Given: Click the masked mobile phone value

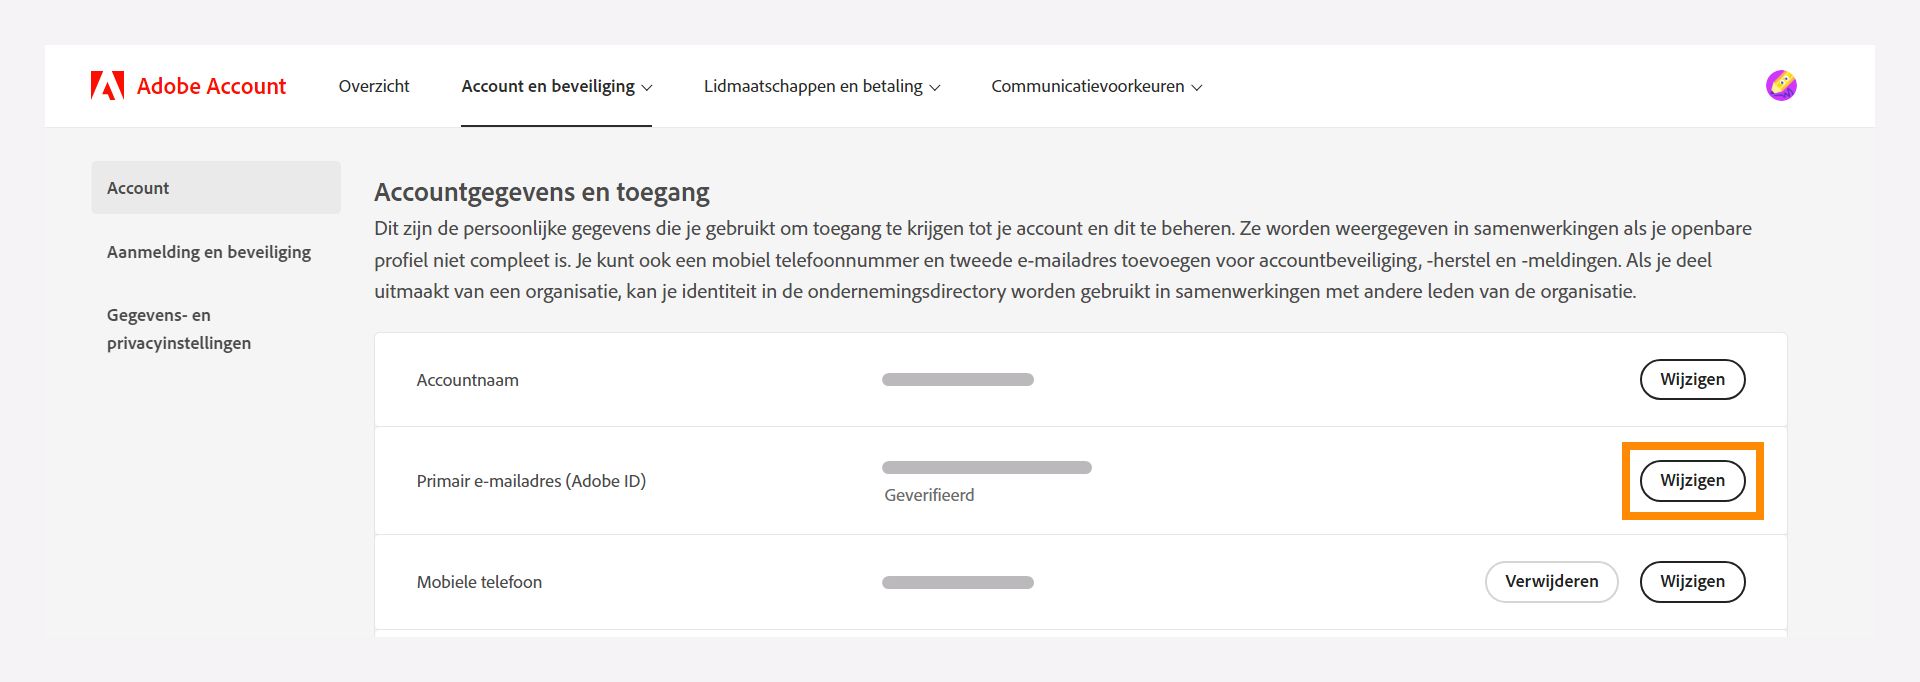Looking at the screenshot, I should pos(957,581).
